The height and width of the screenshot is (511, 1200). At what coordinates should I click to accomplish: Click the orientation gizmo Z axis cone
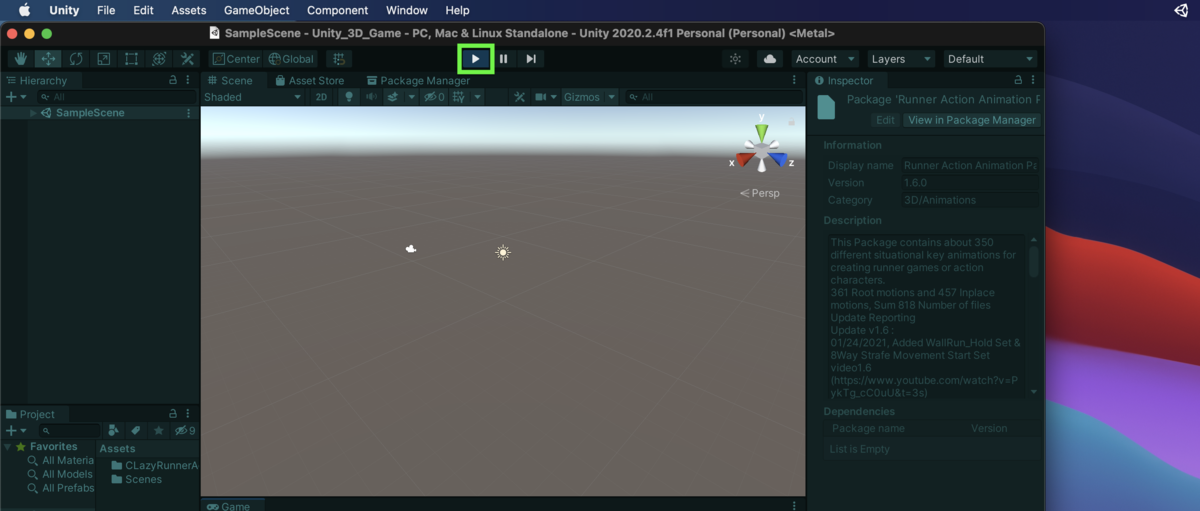coord(779,160)
